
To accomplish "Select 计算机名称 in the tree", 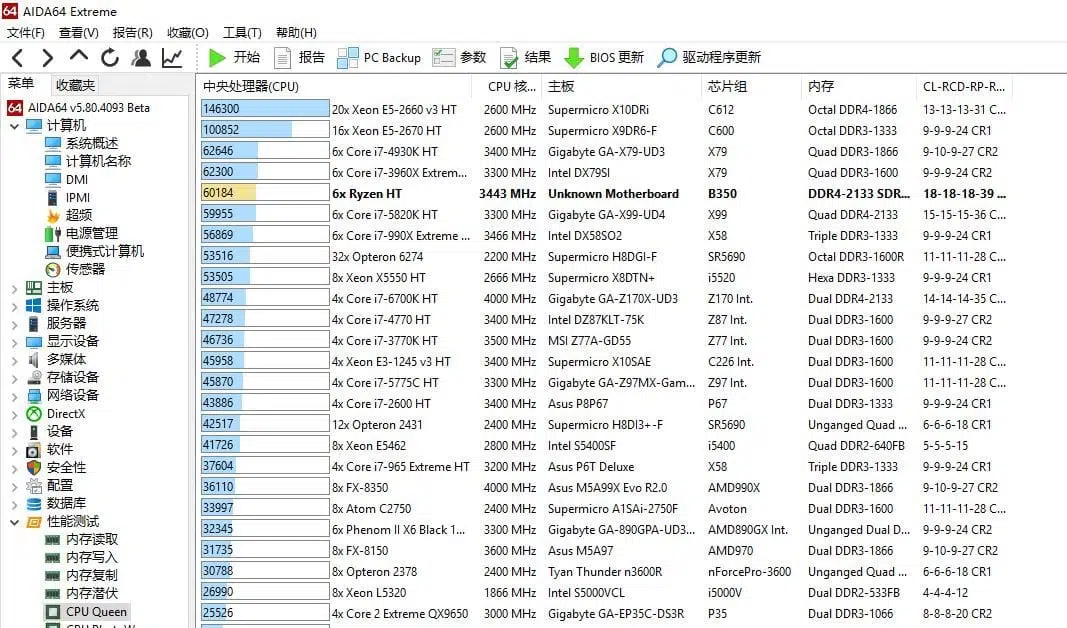I will (88, 161).
